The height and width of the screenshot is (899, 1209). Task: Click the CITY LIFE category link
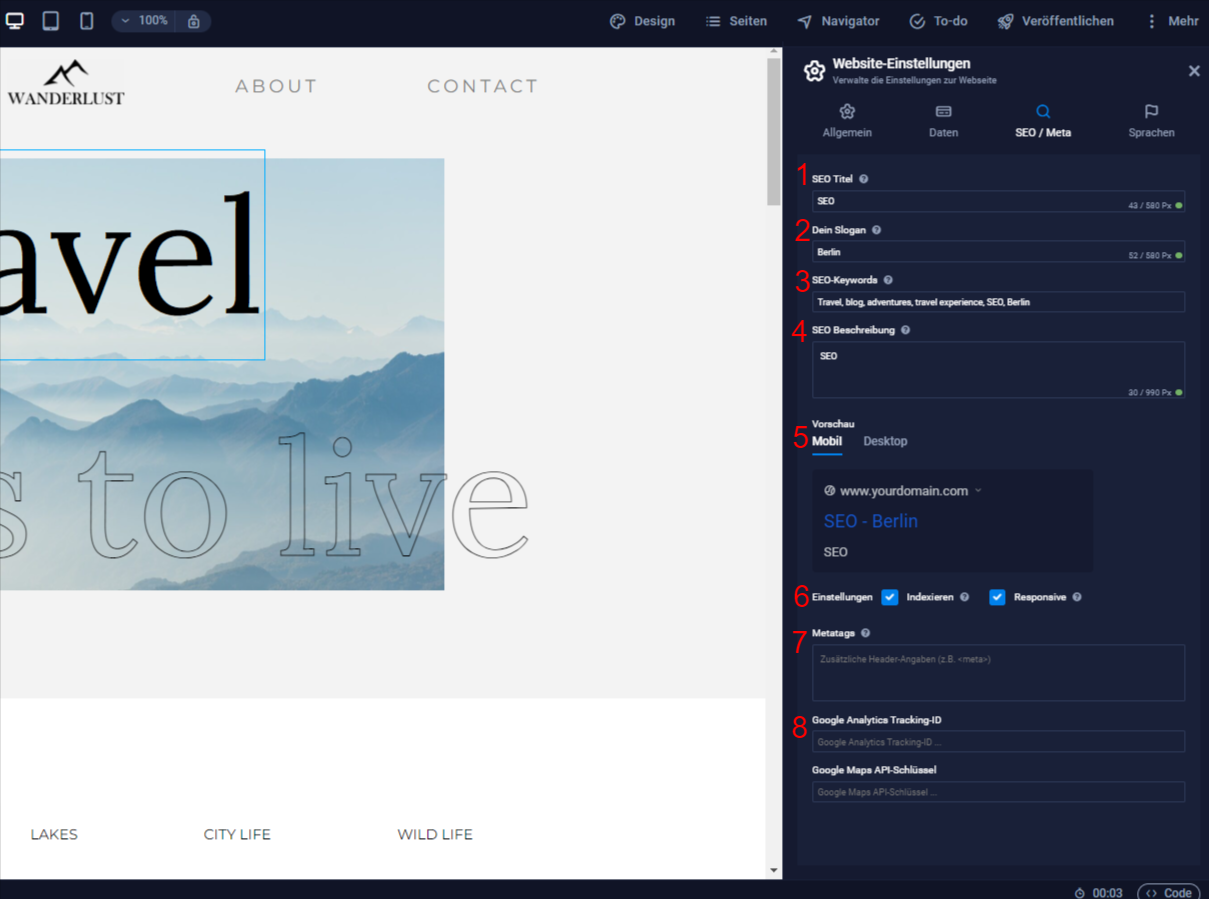[x=237, y=834]
